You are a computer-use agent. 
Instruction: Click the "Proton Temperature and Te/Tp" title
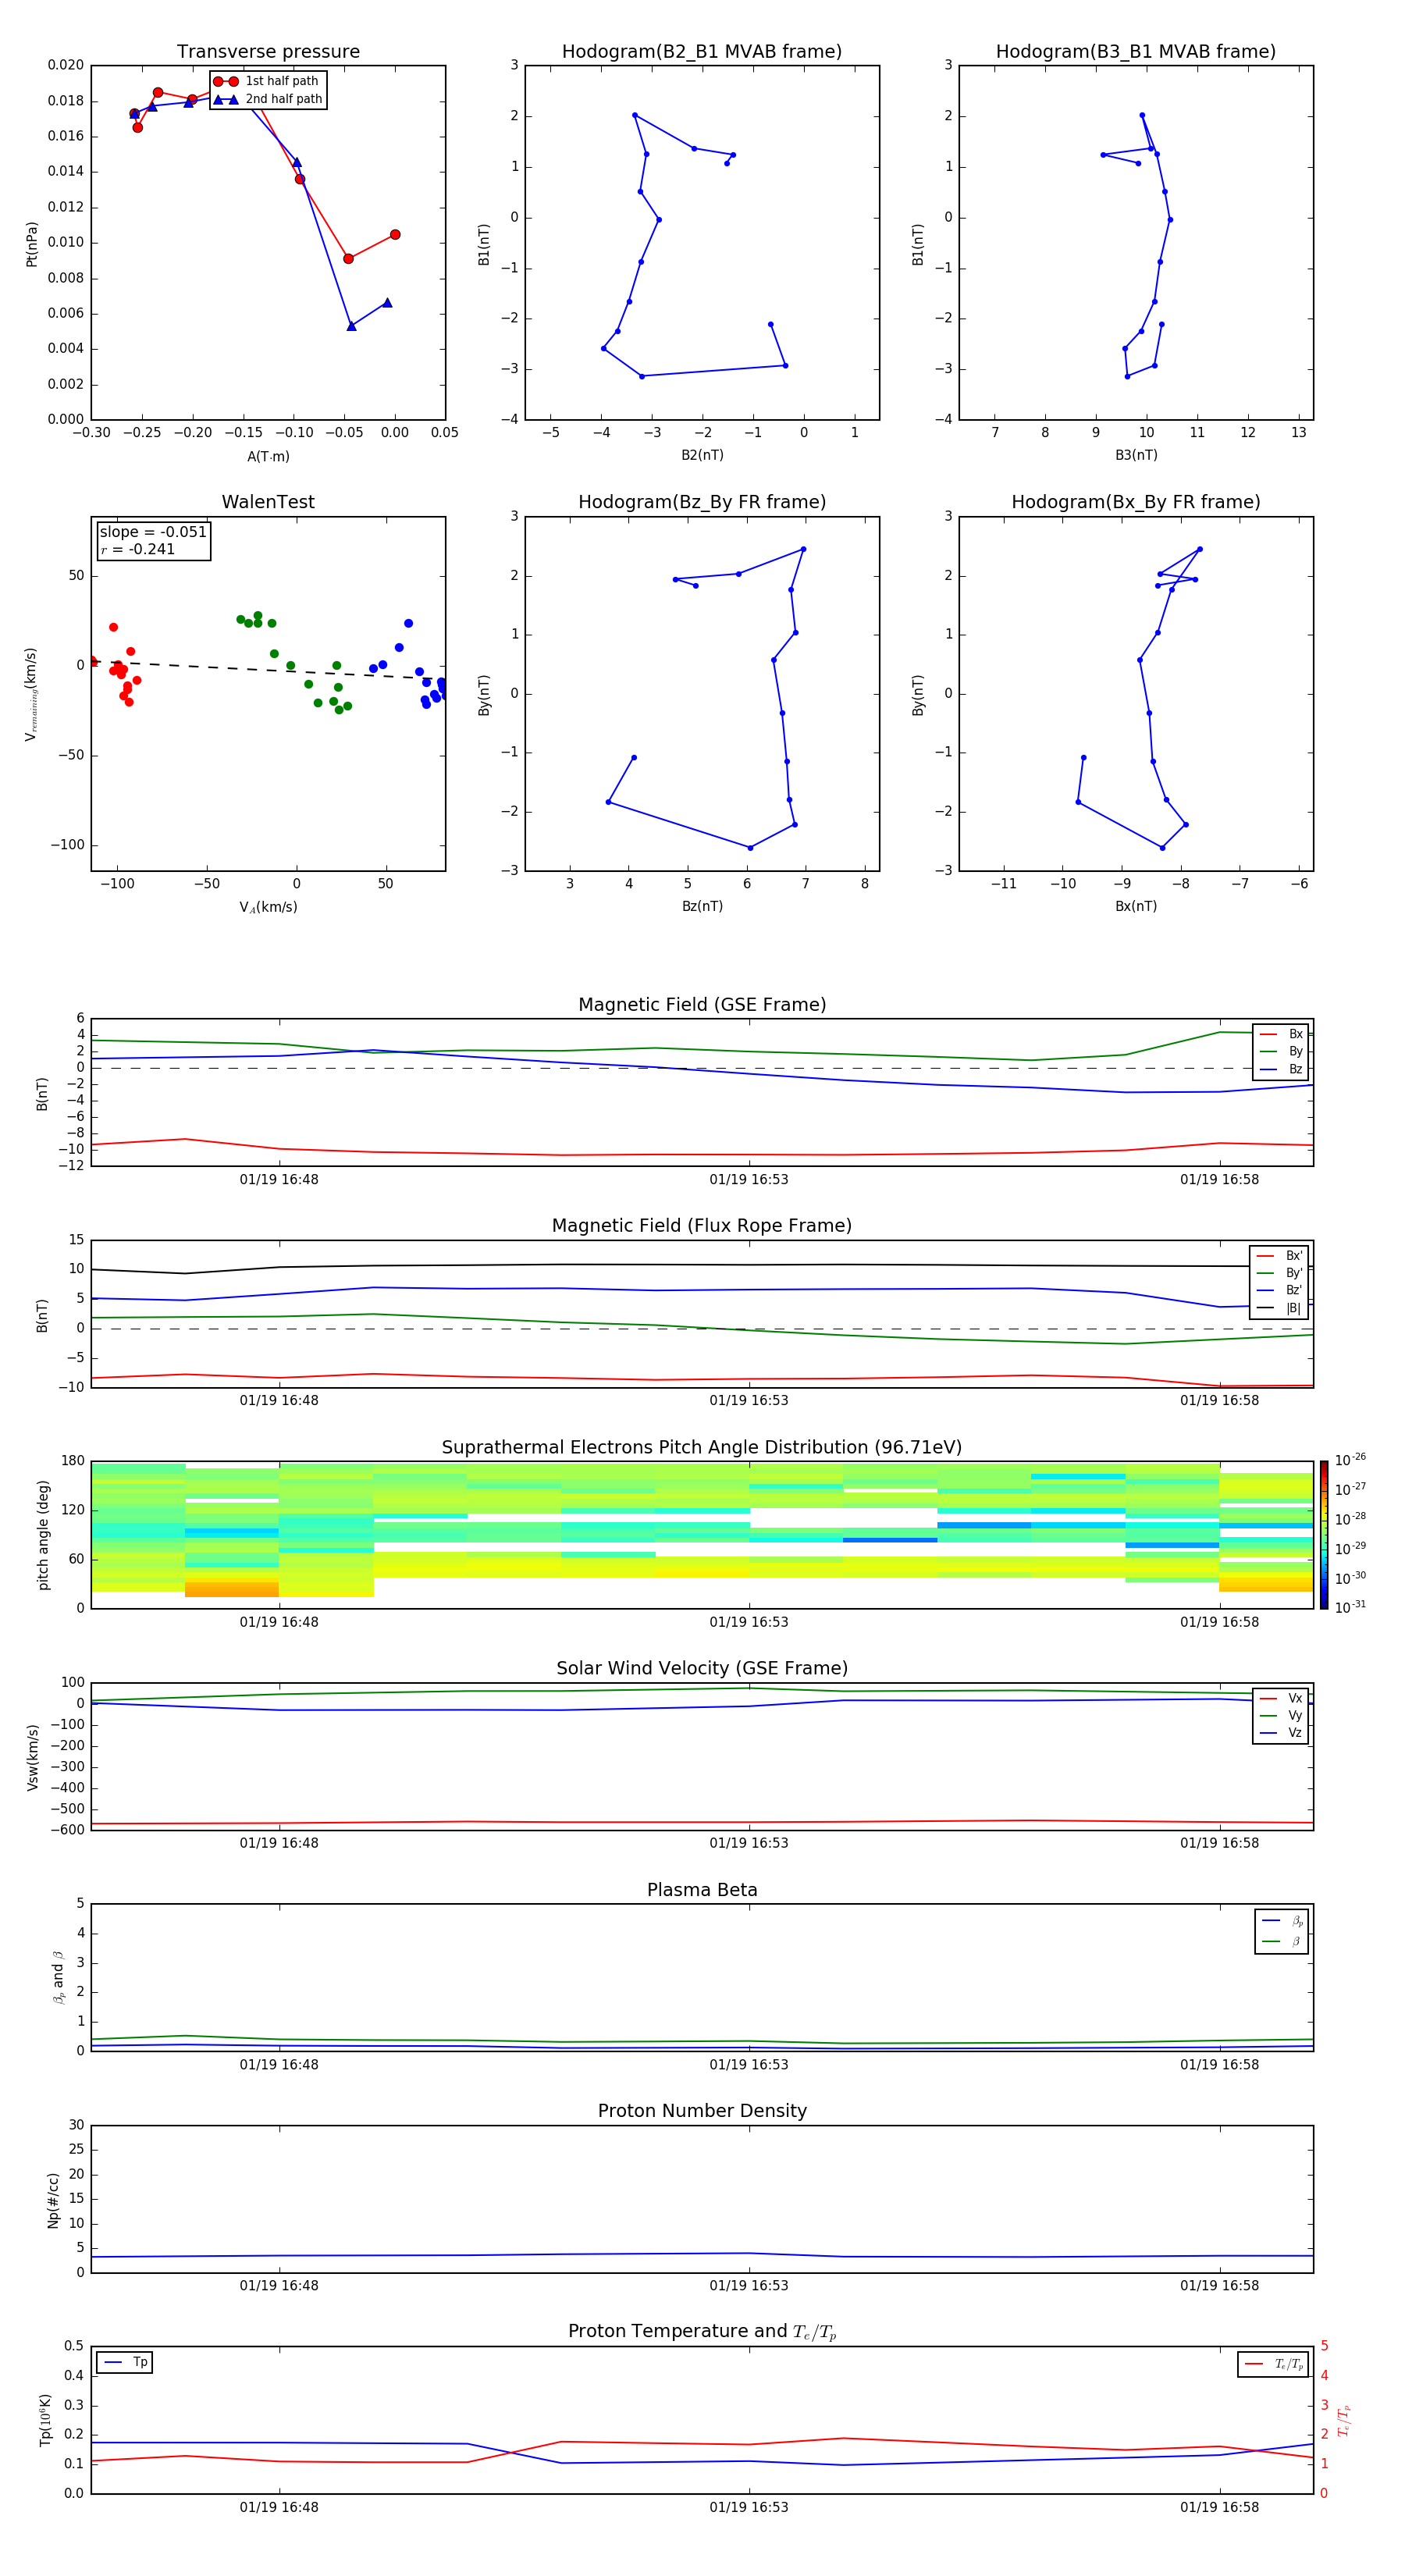(702, 2332)
